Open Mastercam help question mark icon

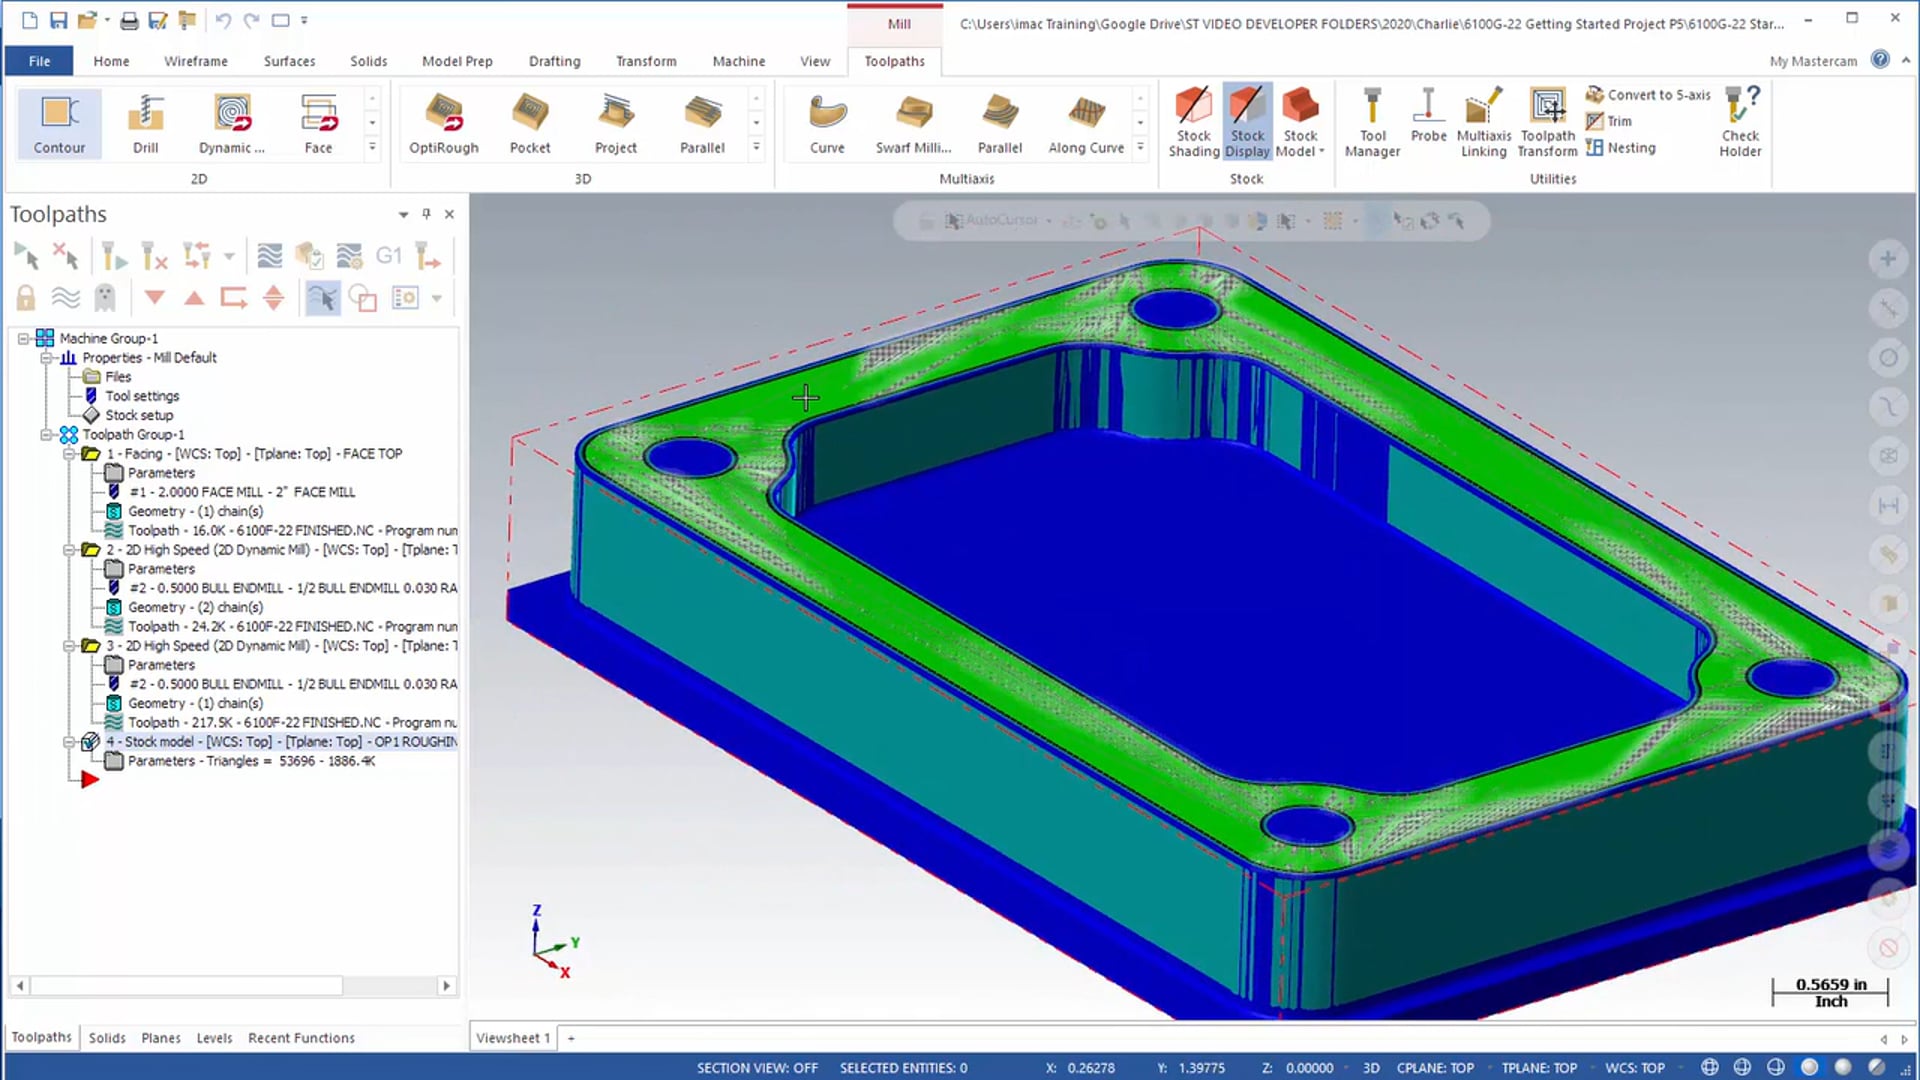pos(1880,60)
